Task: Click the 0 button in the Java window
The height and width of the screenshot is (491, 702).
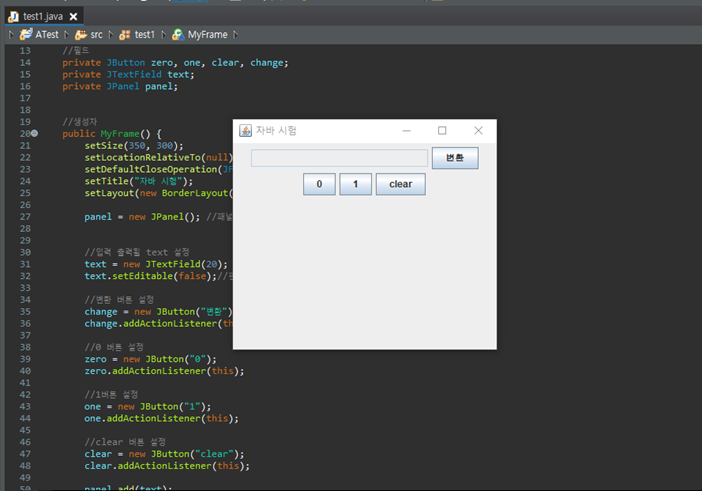Action: (319, 184)
